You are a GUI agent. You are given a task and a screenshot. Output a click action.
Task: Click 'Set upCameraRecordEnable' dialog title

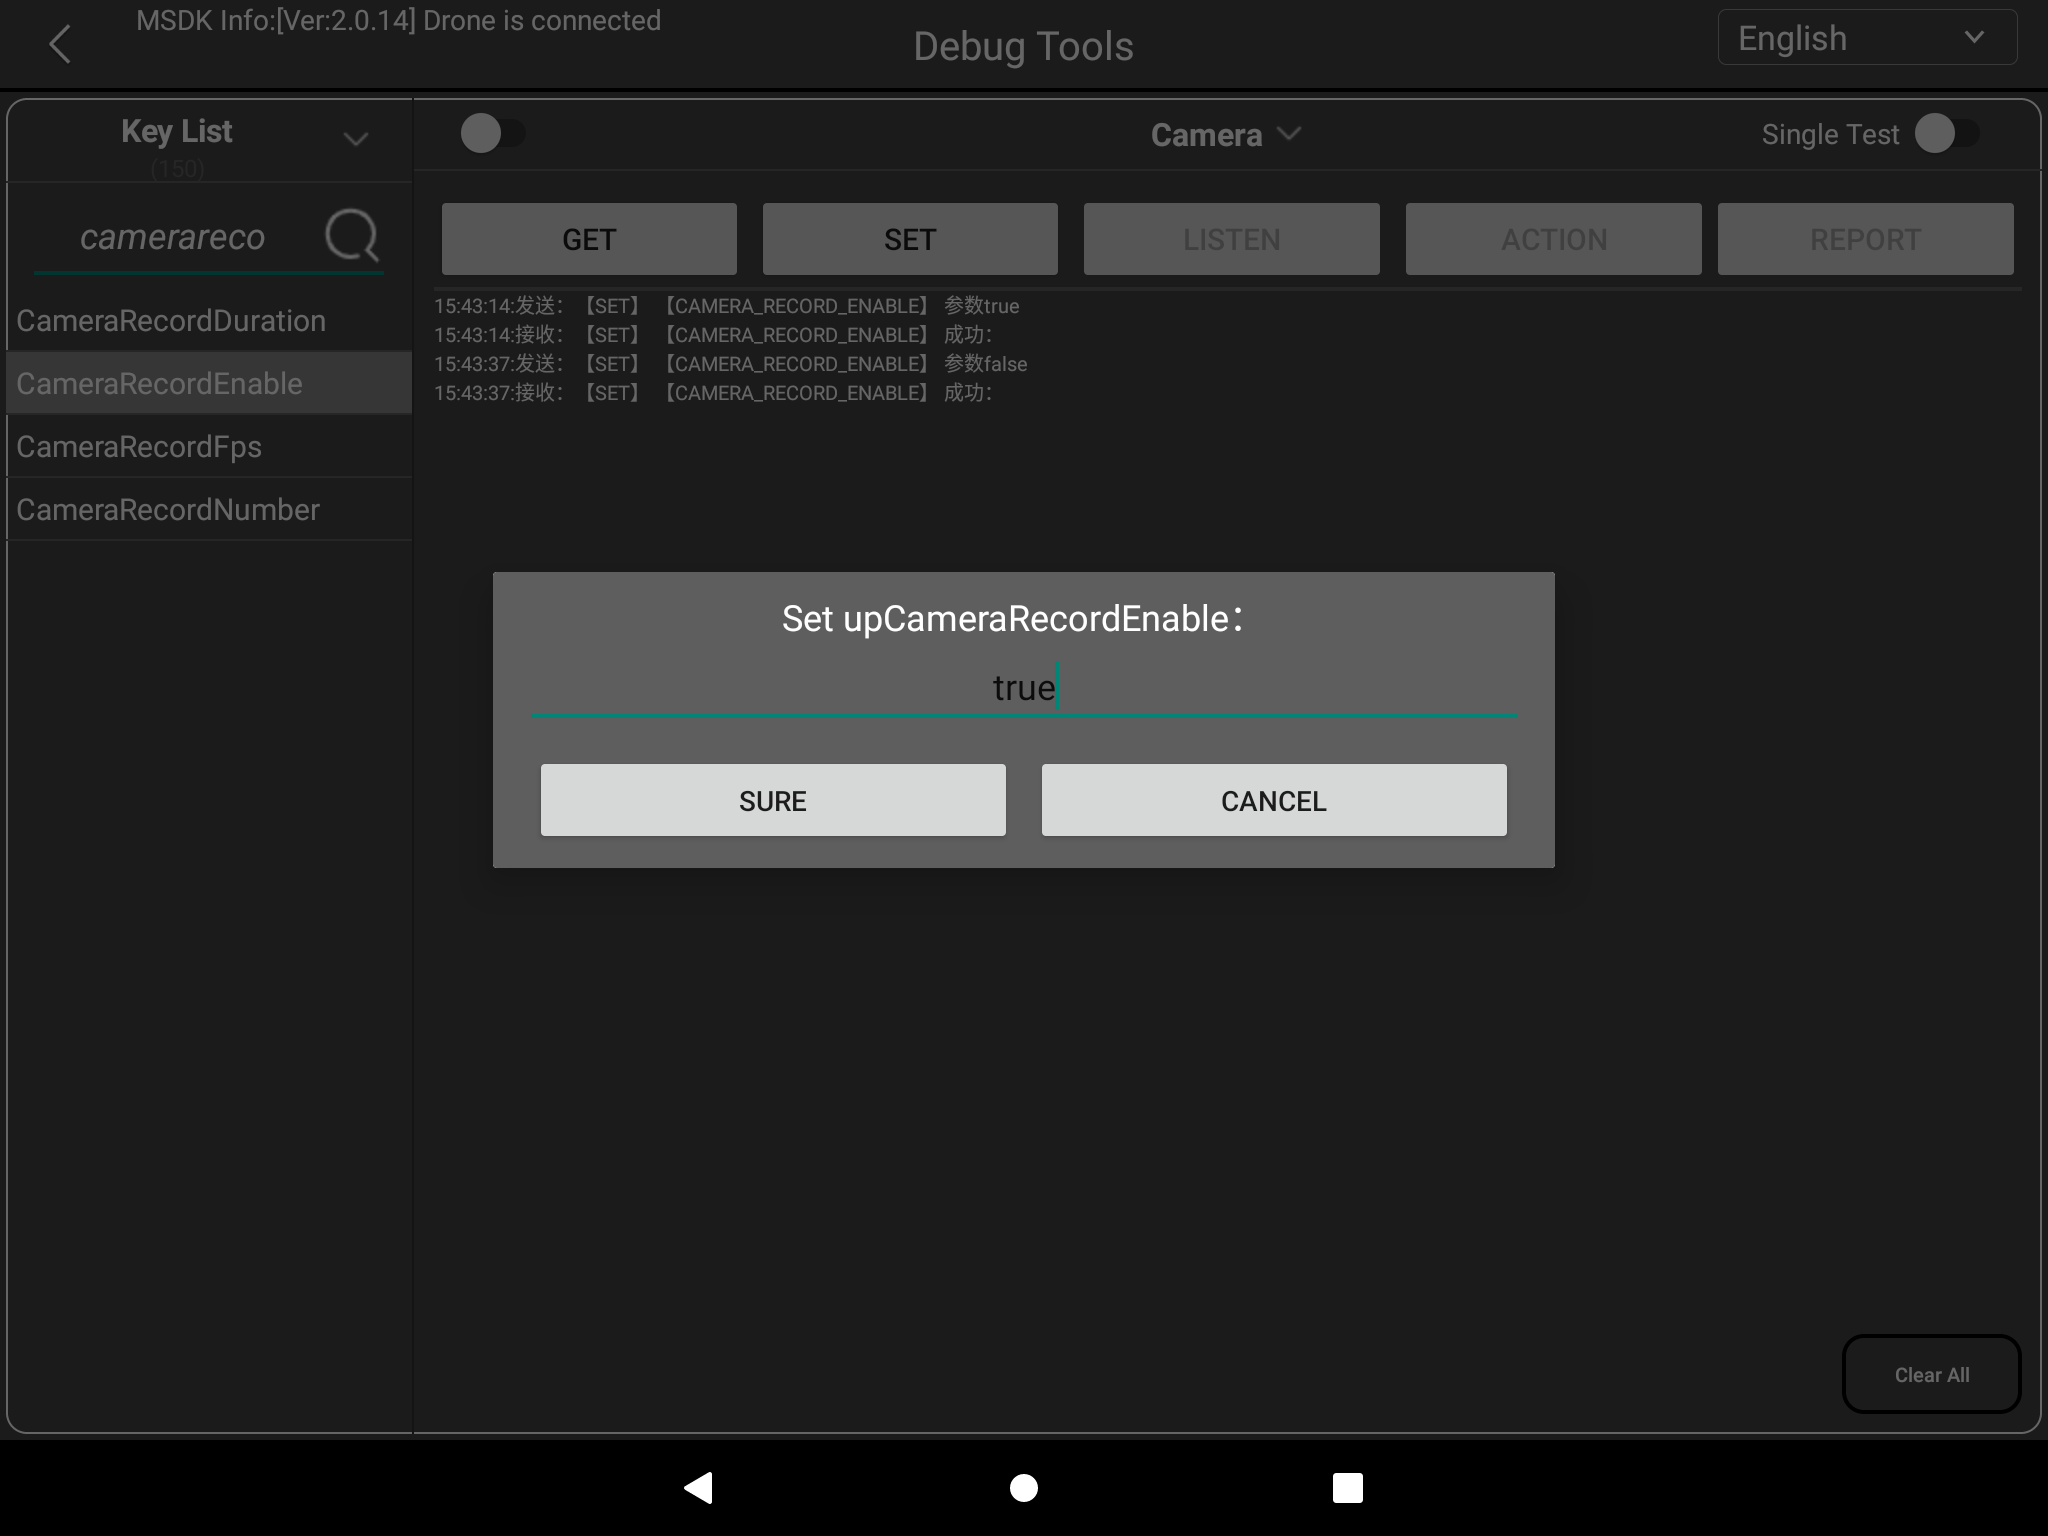click(x=1012, y=619)
